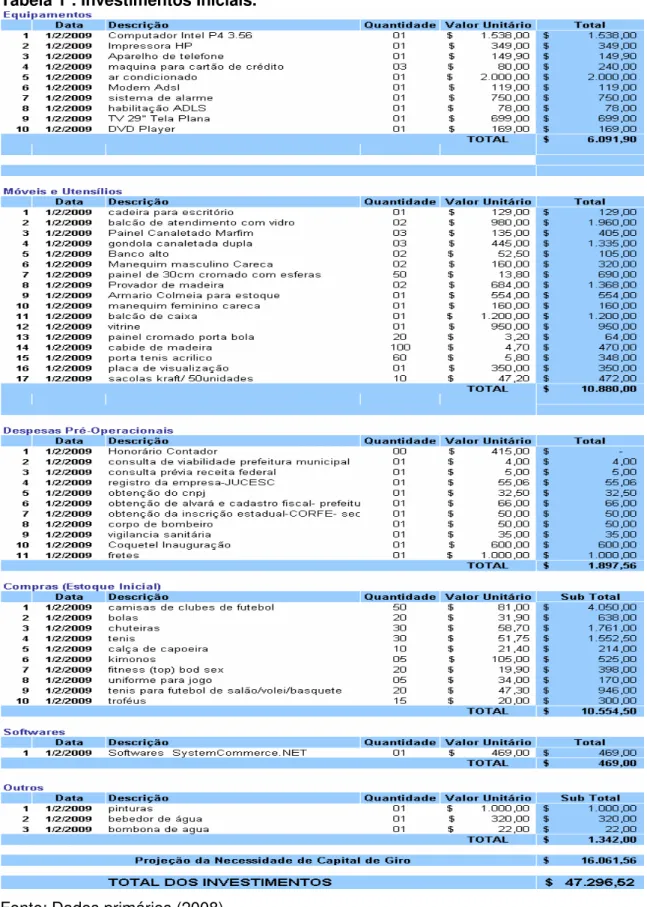Viewport: 647px width, 907px height.
Task: Click 'gondola canaletada dupla' description
Action: click(x=180, y=244)
